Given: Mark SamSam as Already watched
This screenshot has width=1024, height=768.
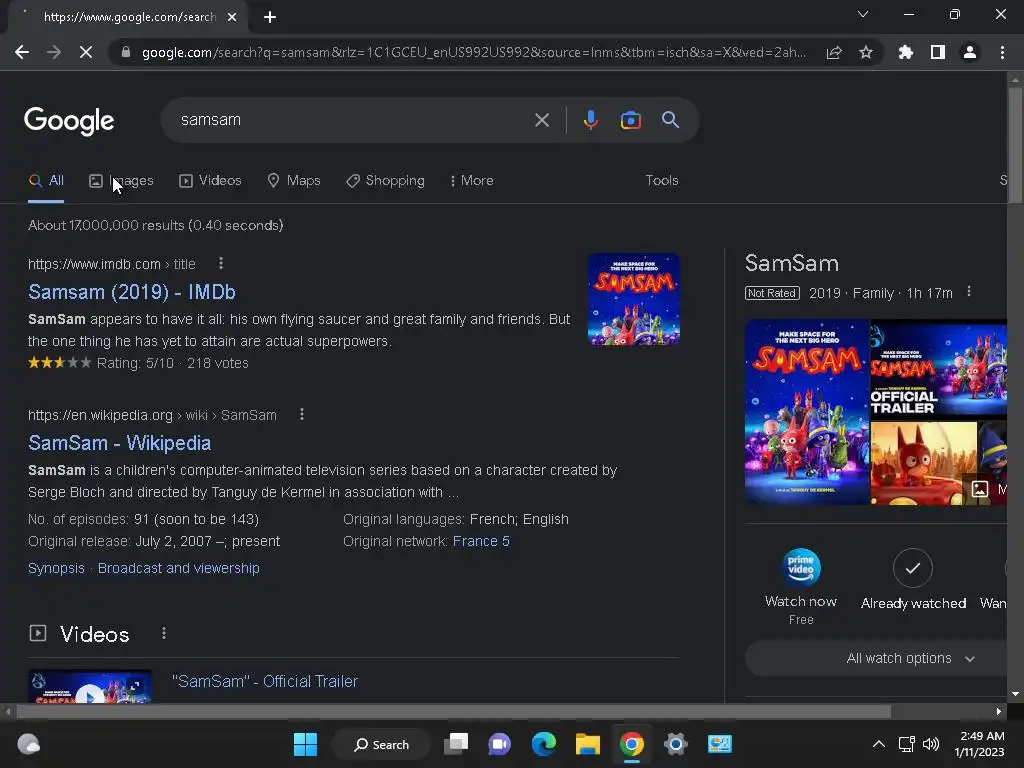Looking at the screenshot, I should pyautogui.click(x=913, y=580).
